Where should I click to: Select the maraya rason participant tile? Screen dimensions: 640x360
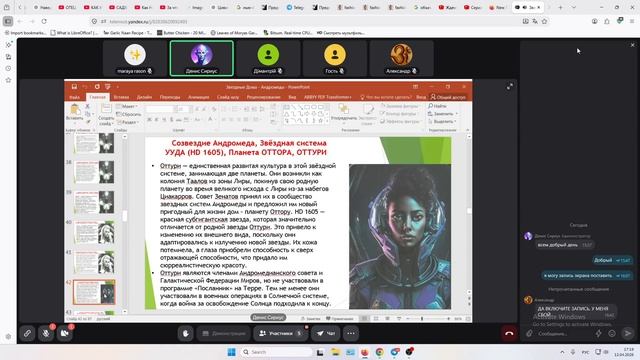pyautogui.click(x=135, y=58)
